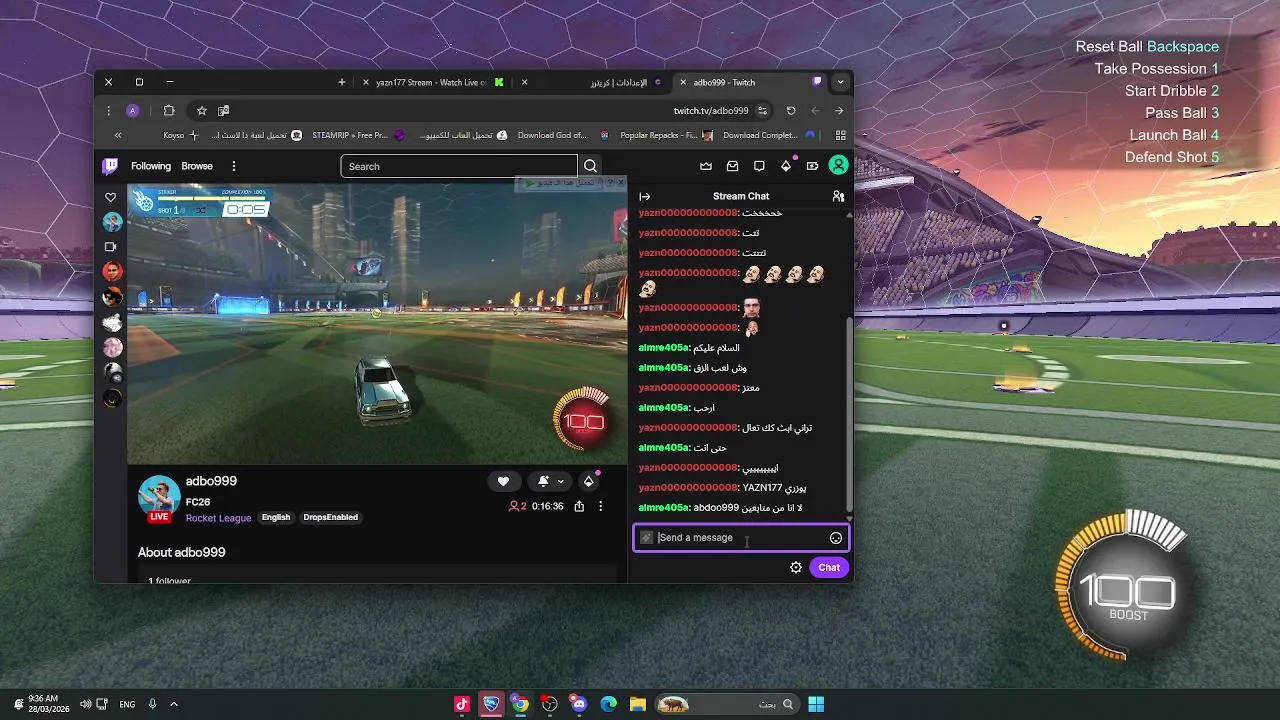Screen dimensions: 1280x720
Task: Click the bits gem button below the video
Action: point(588,481)
